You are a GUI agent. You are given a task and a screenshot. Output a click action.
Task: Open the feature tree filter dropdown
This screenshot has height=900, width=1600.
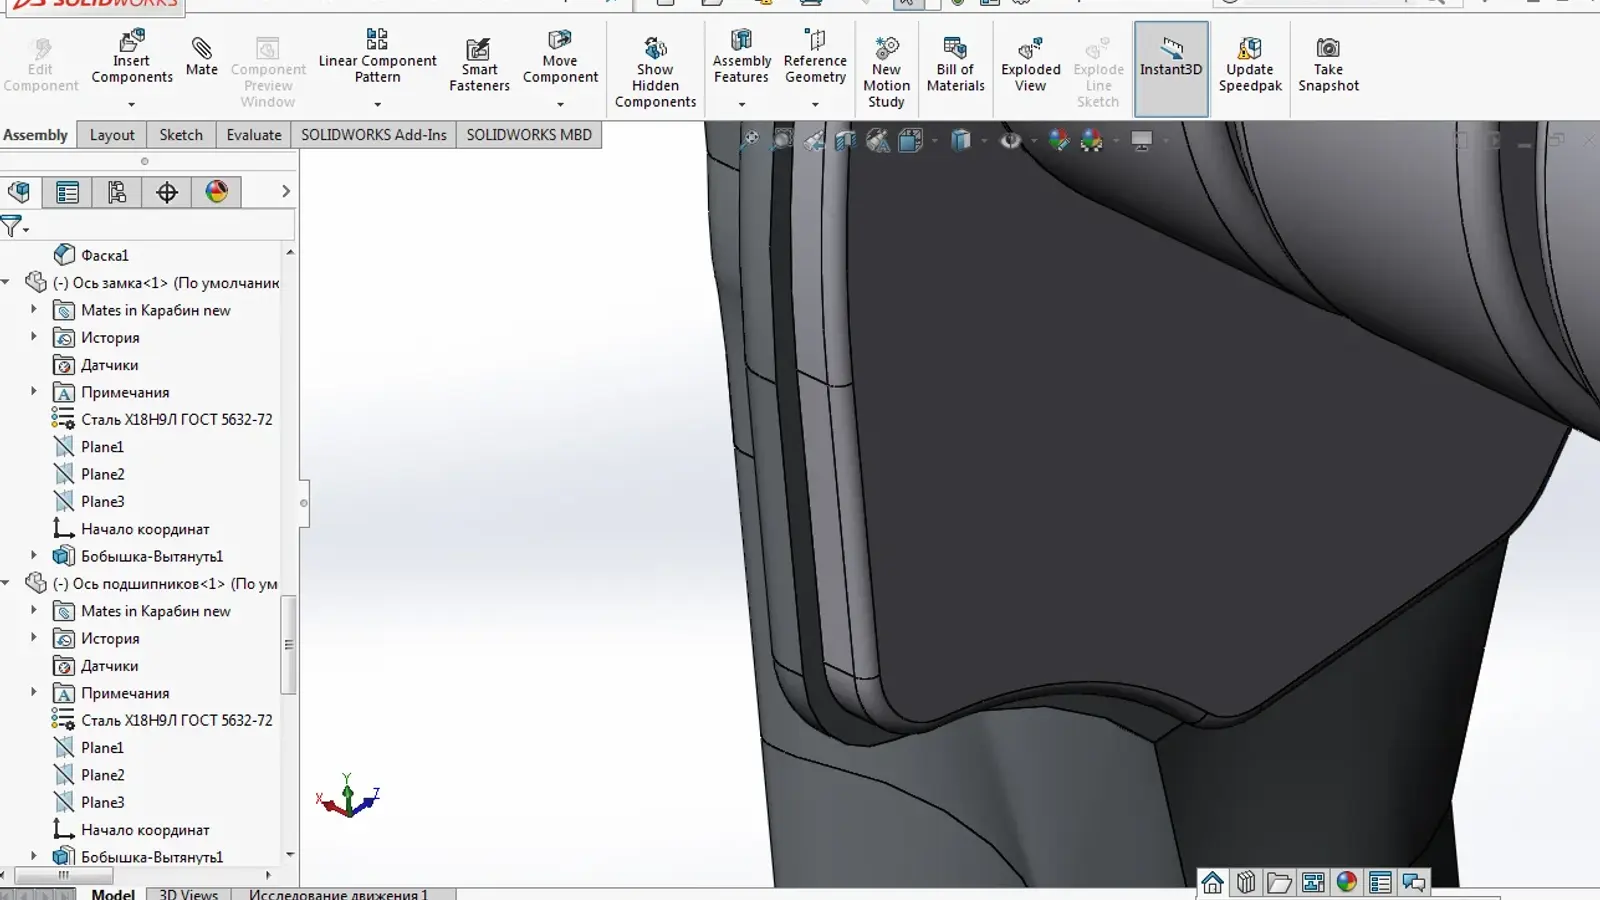click(x=15, y=227)
